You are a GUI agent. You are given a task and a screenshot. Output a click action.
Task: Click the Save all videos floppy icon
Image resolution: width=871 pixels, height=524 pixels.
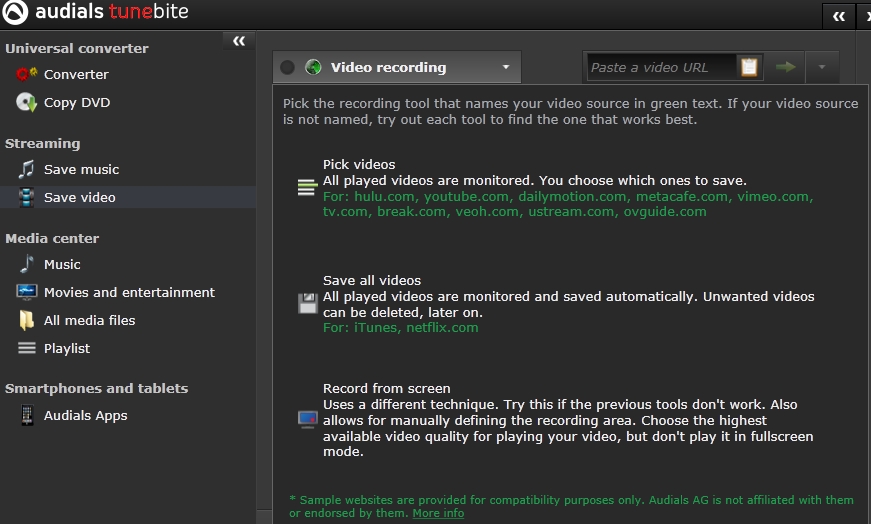308,303
